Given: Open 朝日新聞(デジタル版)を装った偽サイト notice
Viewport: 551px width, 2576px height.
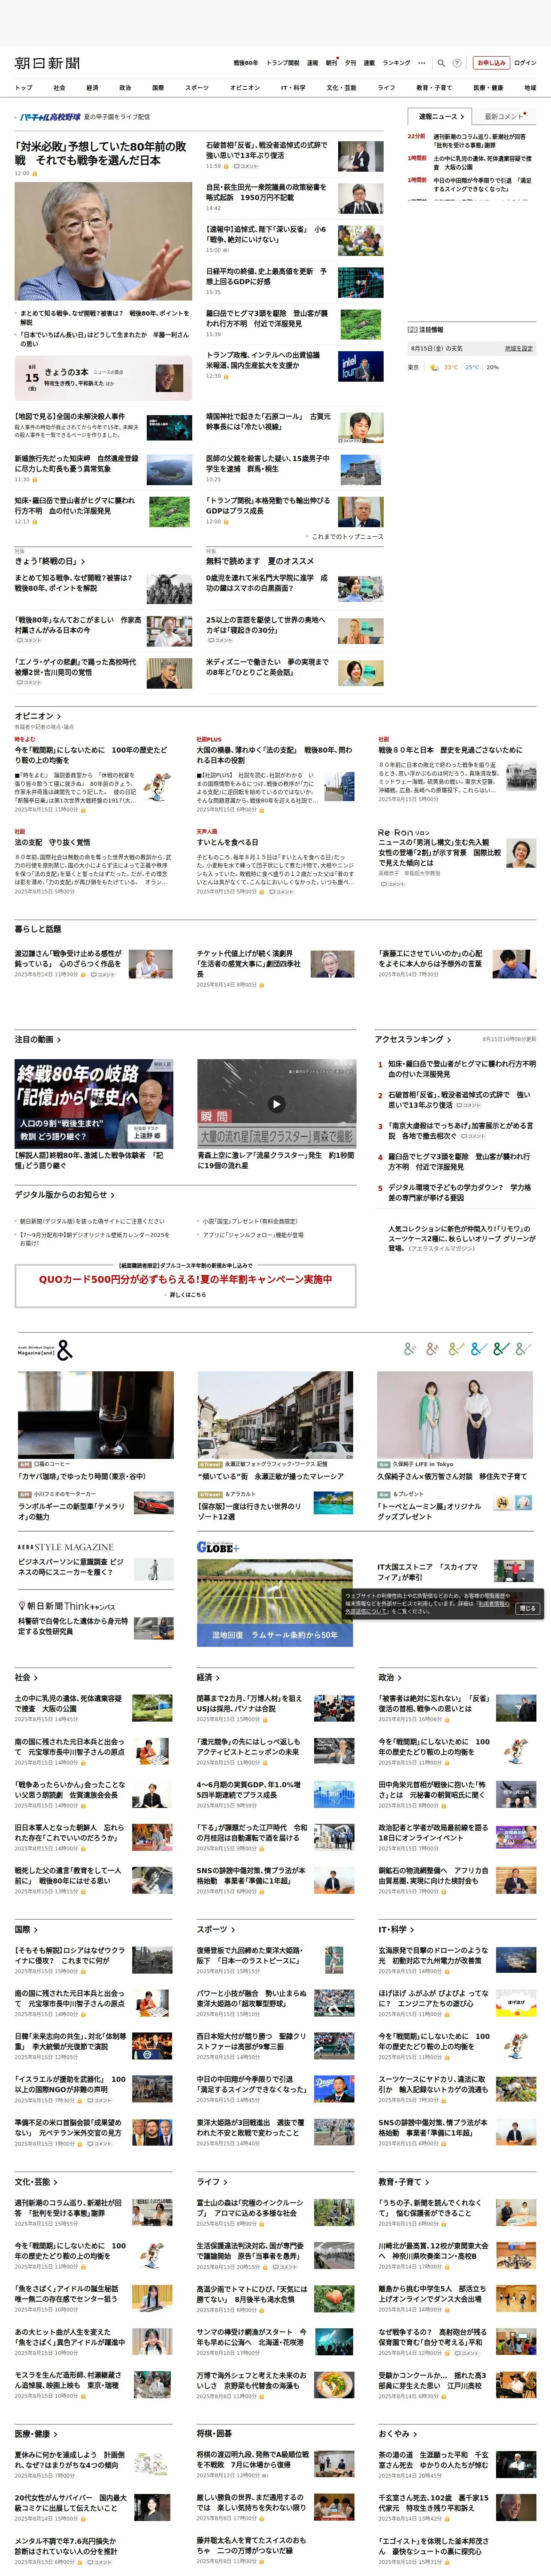Looking at the screenshot, I should click(92, 1221).
